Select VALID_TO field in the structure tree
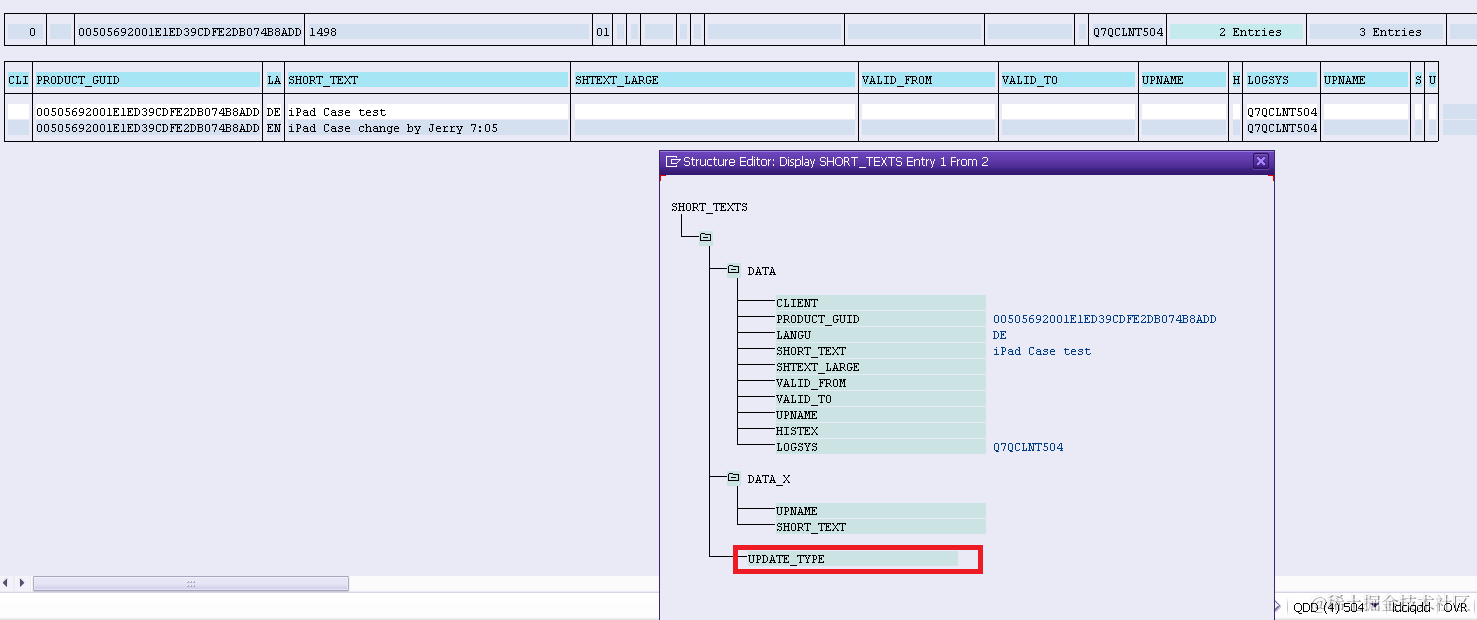The width and height of the screenshot is (1477, 620). coord(880,399)
